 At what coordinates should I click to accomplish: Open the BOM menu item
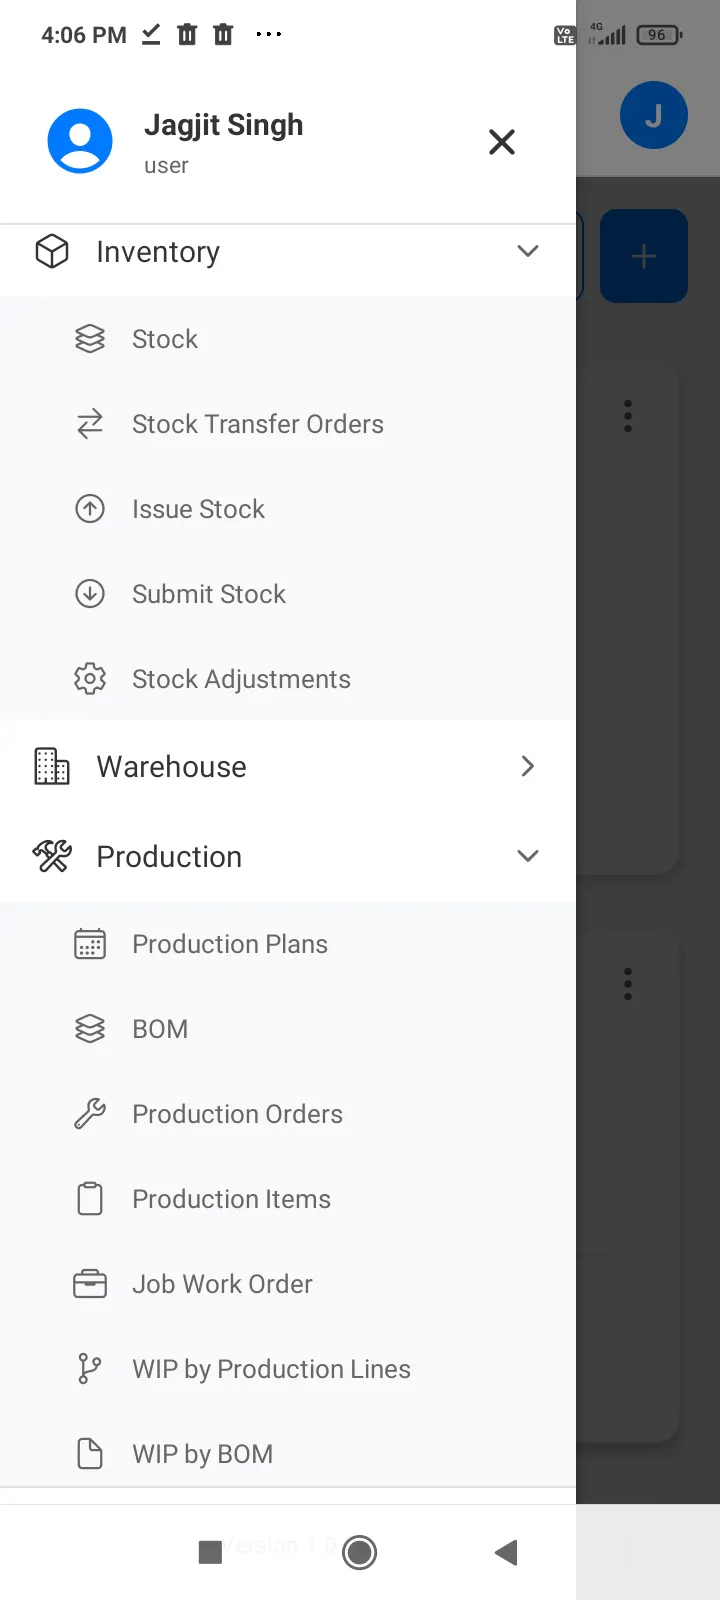288,1029
